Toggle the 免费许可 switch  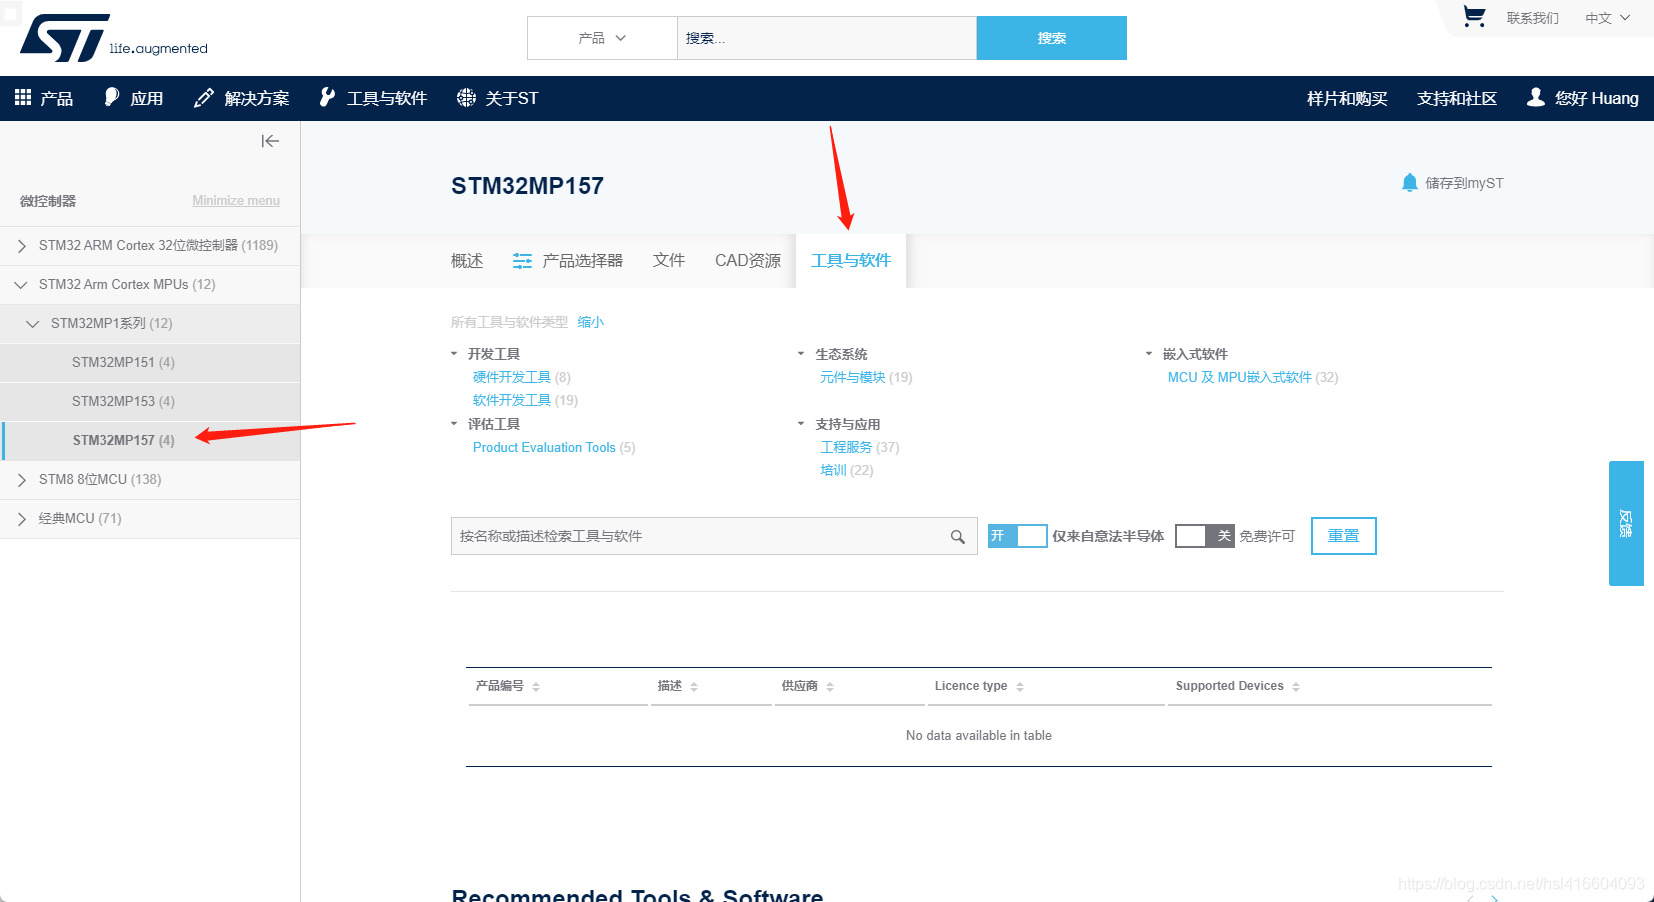pyautogui.click(x=1205, y=536)
